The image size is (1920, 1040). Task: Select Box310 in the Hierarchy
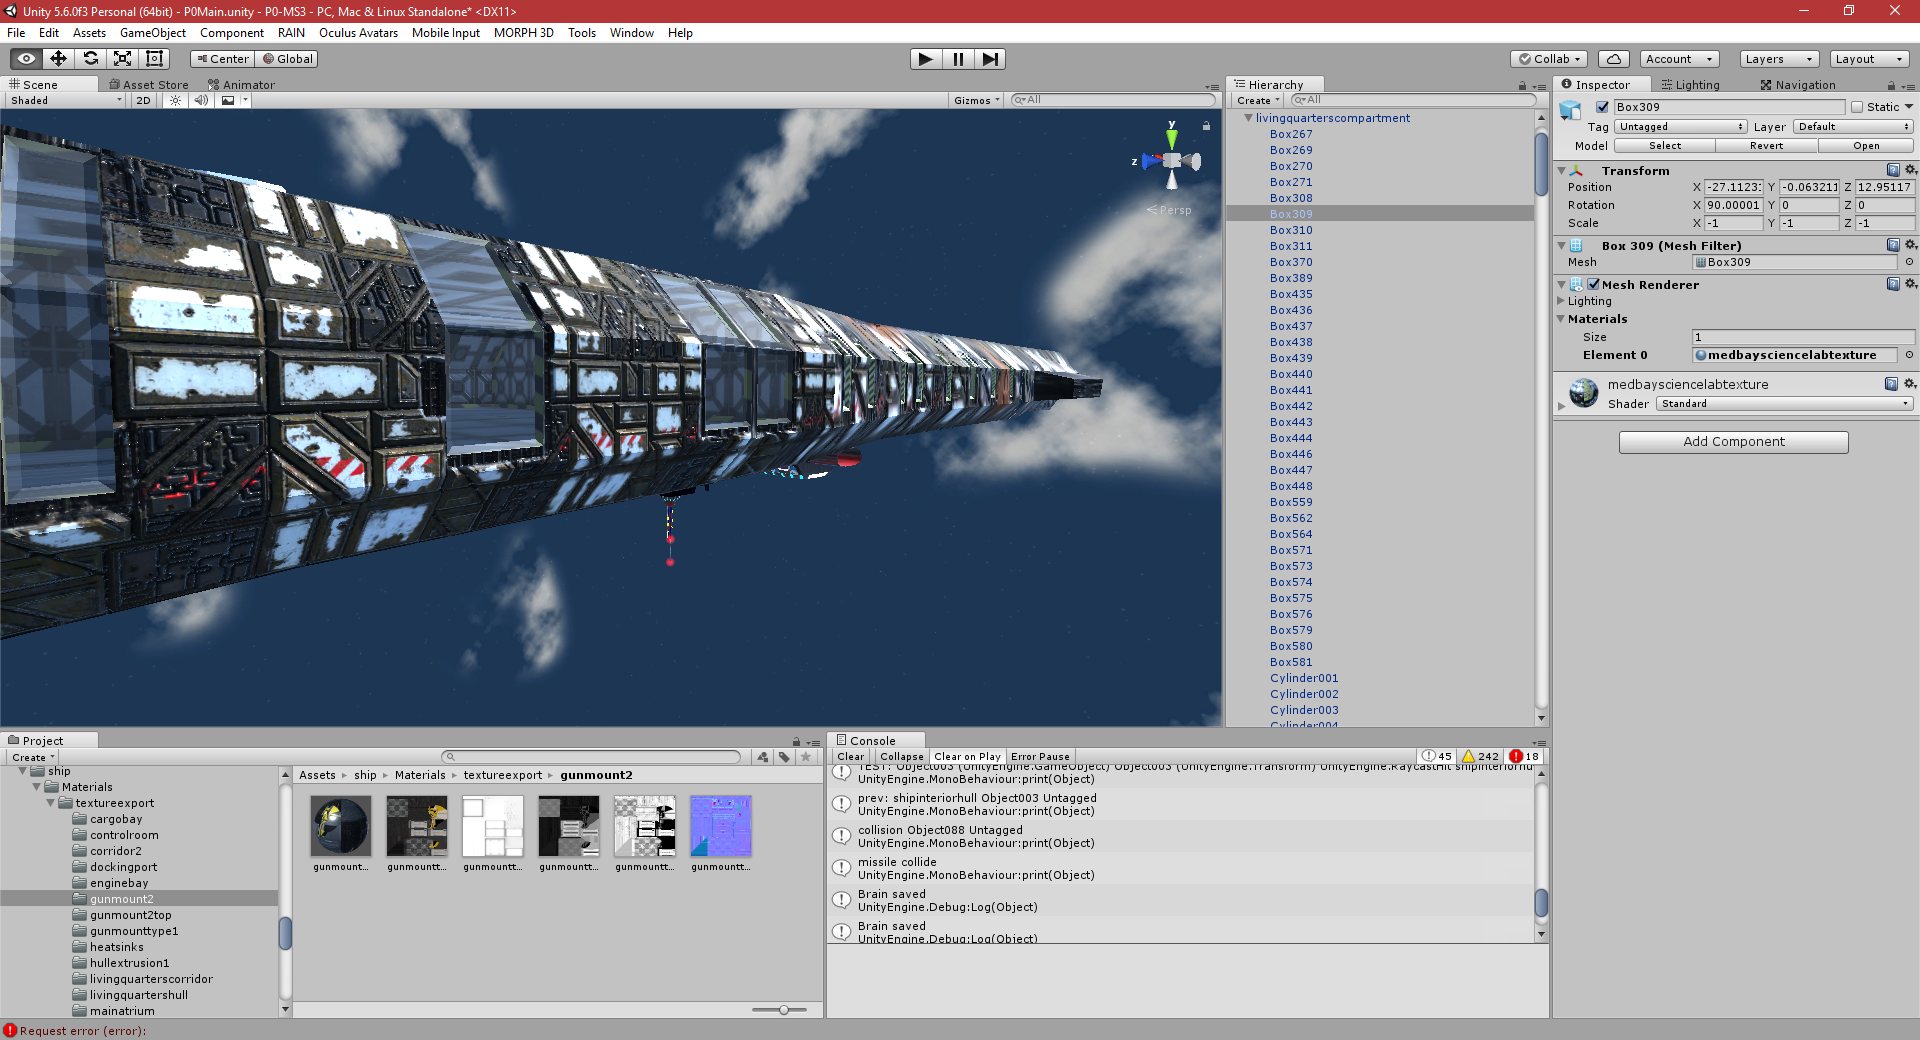[x=1291, y=230]
